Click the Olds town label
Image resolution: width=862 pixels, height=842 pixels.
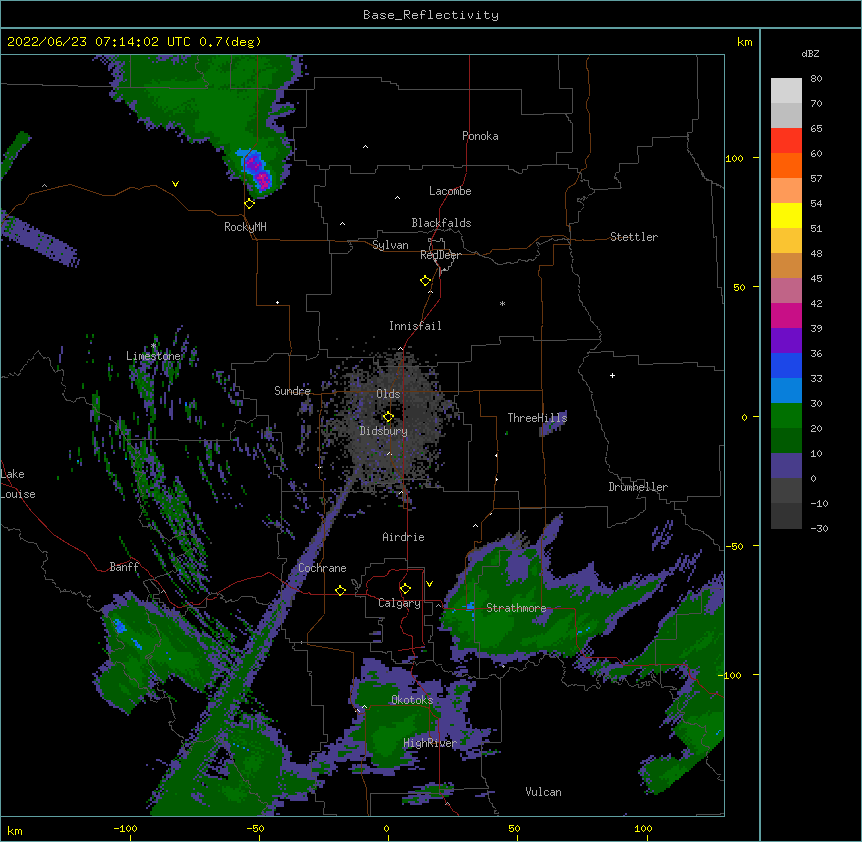click(x=388, y=394)
